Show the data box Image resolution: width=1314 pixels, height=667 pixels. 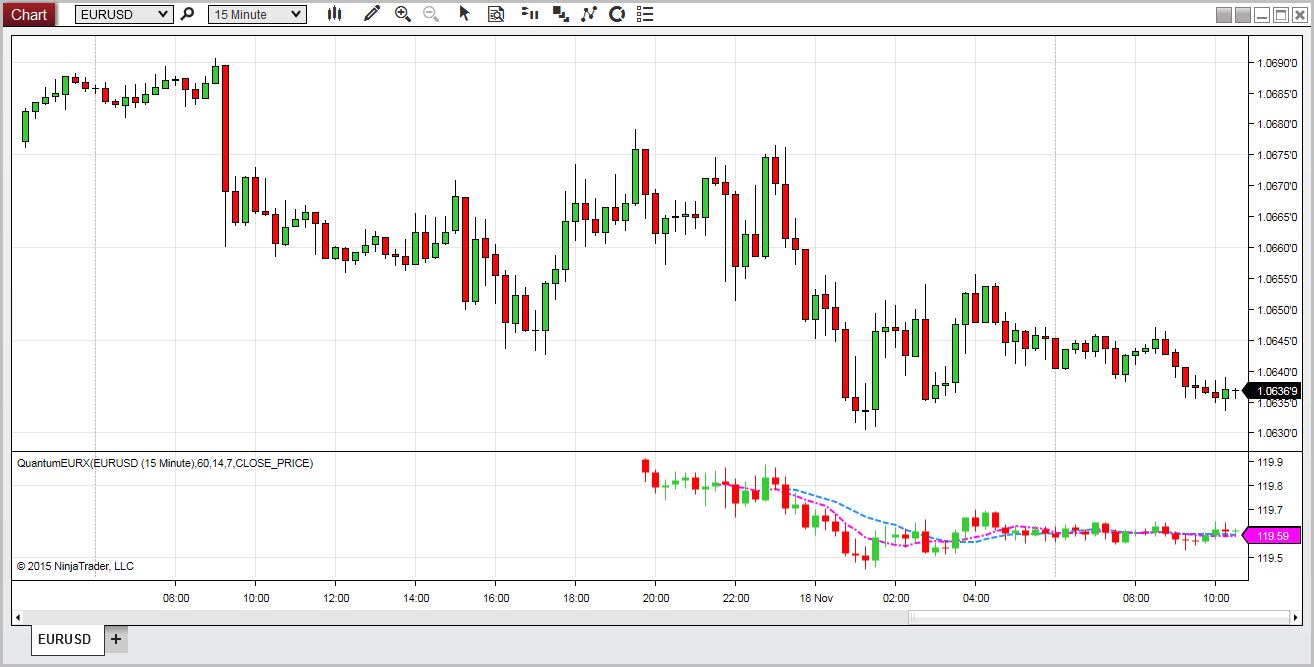click(496, 14)
